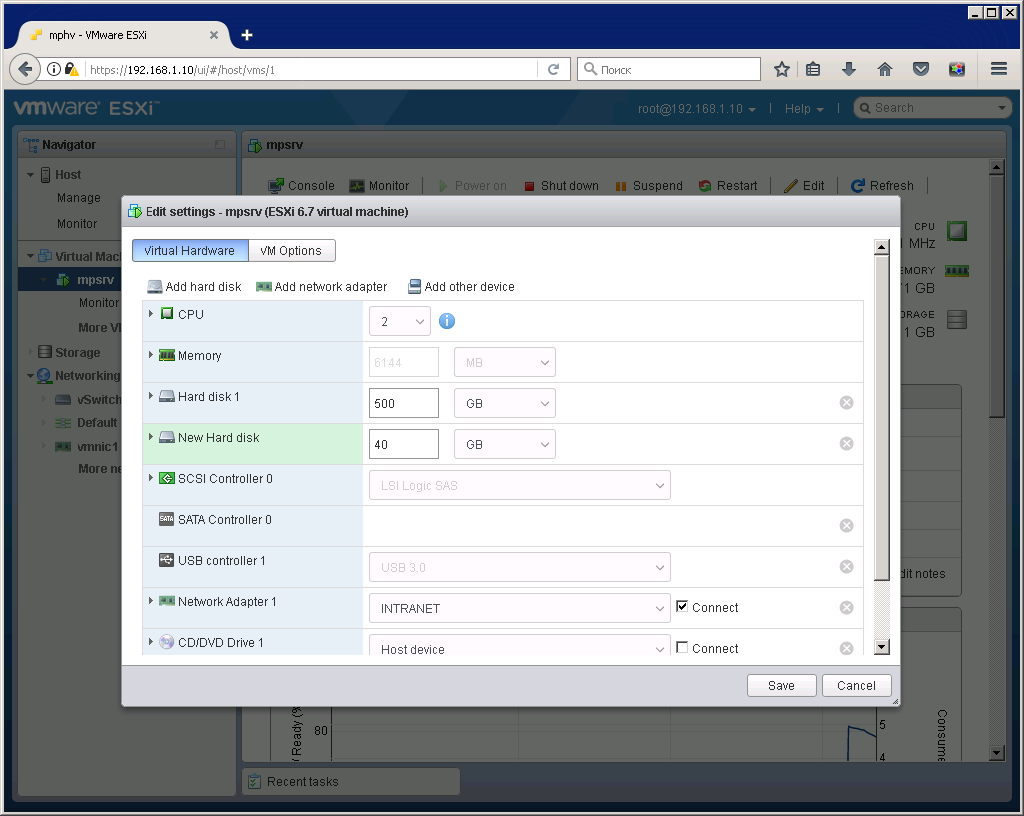The image size is (1024, 816).
Task: Remove the New Hard disk device
Action: [x=846, y=444]
